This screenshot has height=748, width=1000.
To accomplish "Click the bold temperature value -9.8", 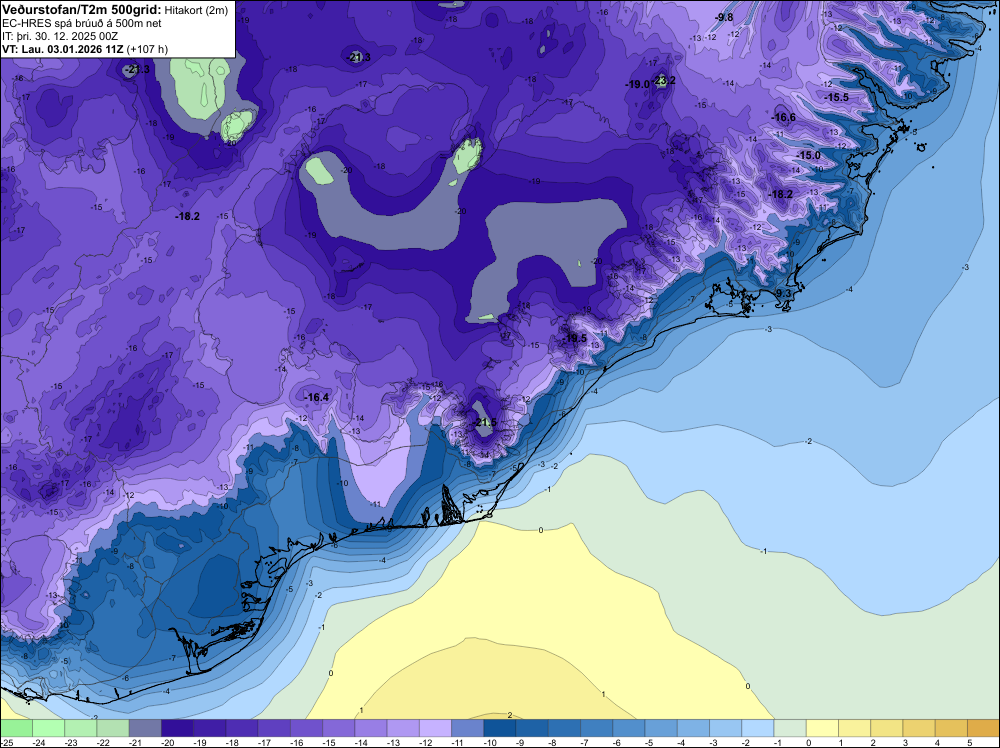I will point(724,17).
